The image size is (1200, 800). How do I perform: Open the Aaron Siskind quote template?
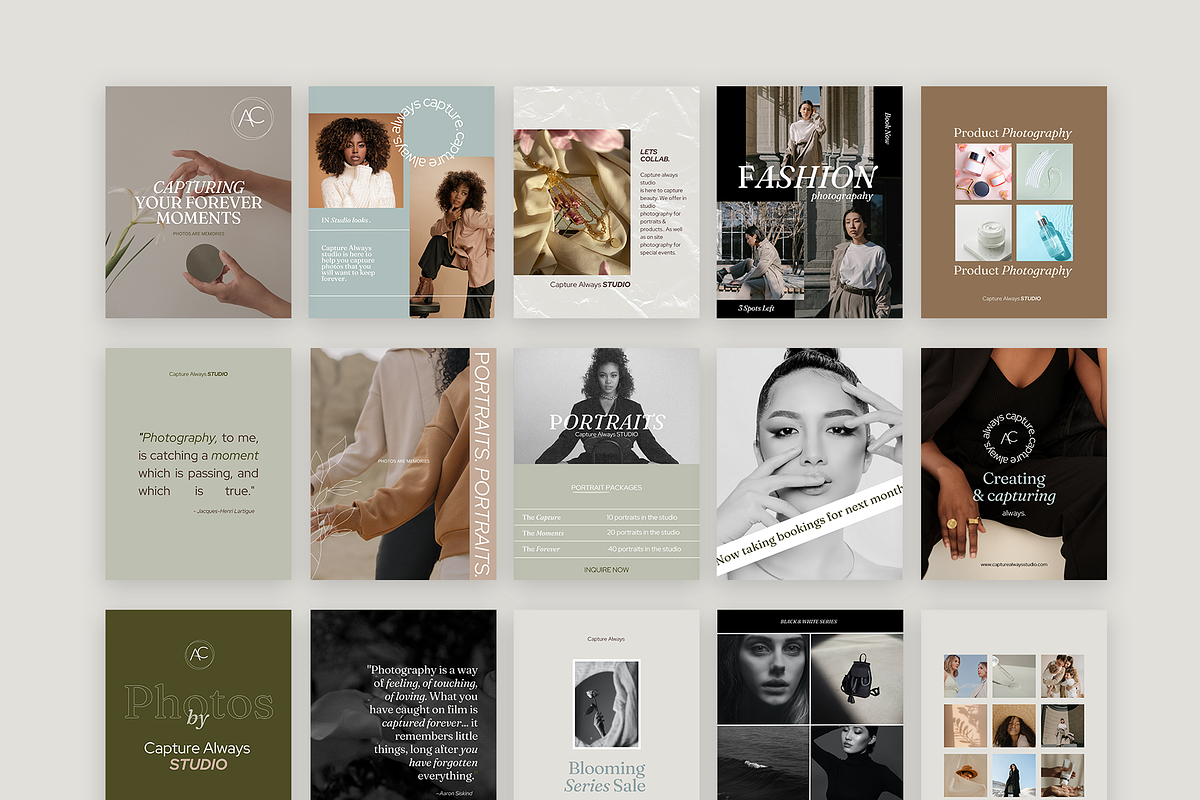click(403, 705)
